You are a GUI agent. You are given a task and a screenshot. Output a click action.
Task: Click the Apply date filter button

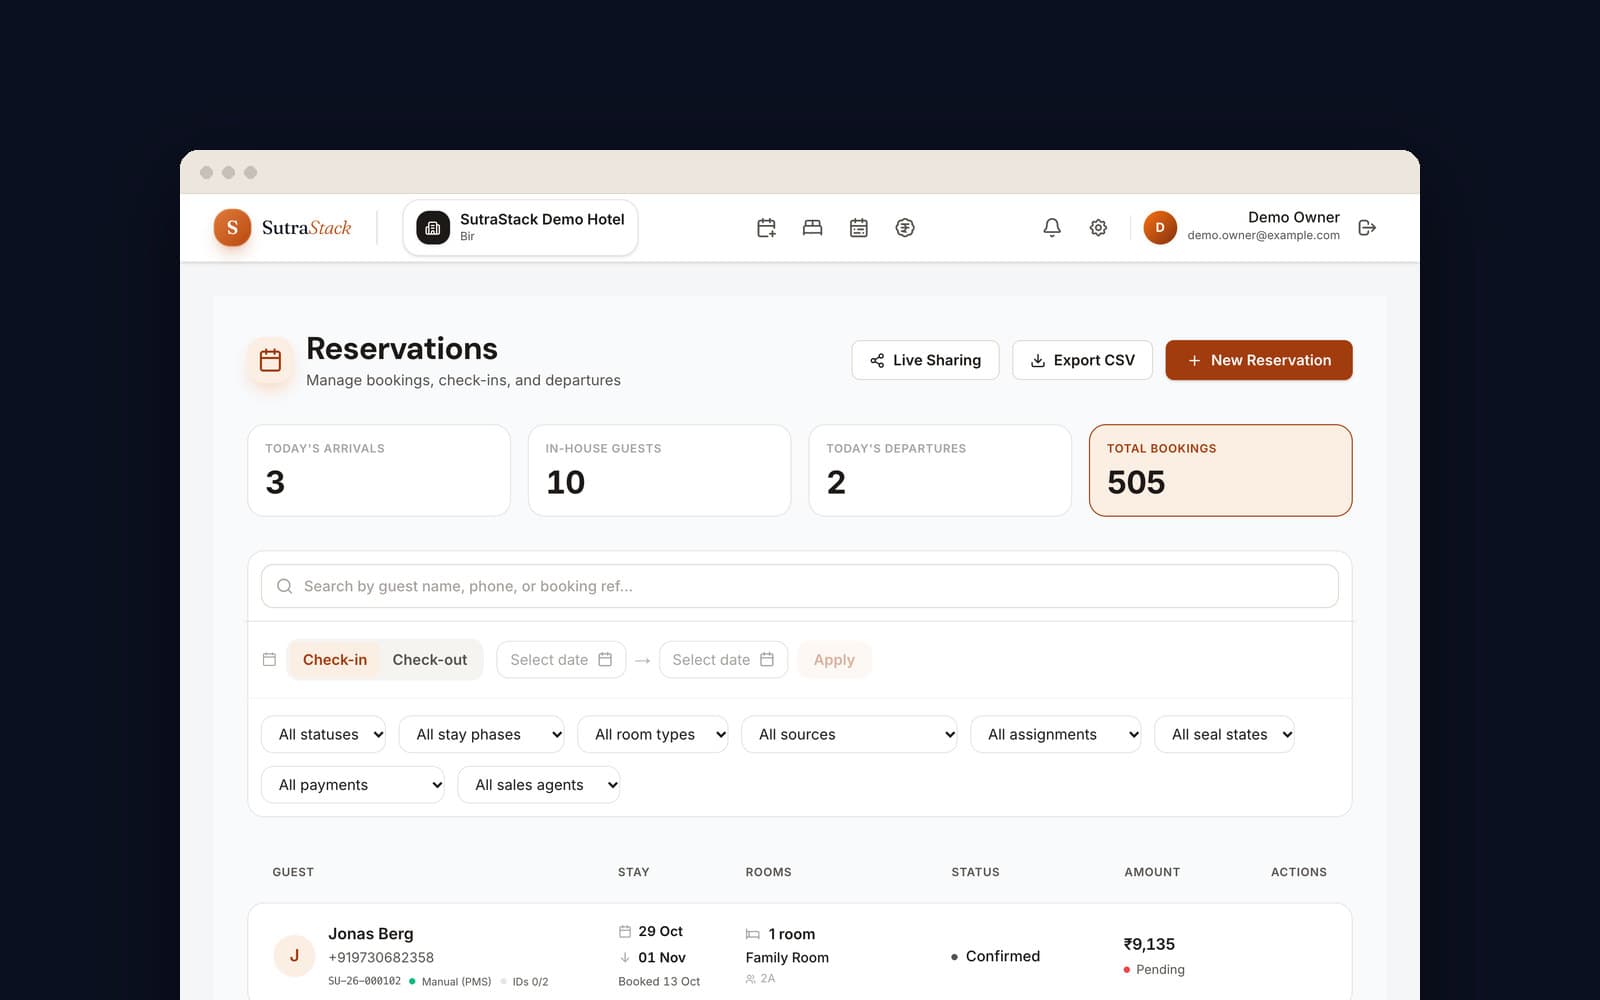coord(834,660)
